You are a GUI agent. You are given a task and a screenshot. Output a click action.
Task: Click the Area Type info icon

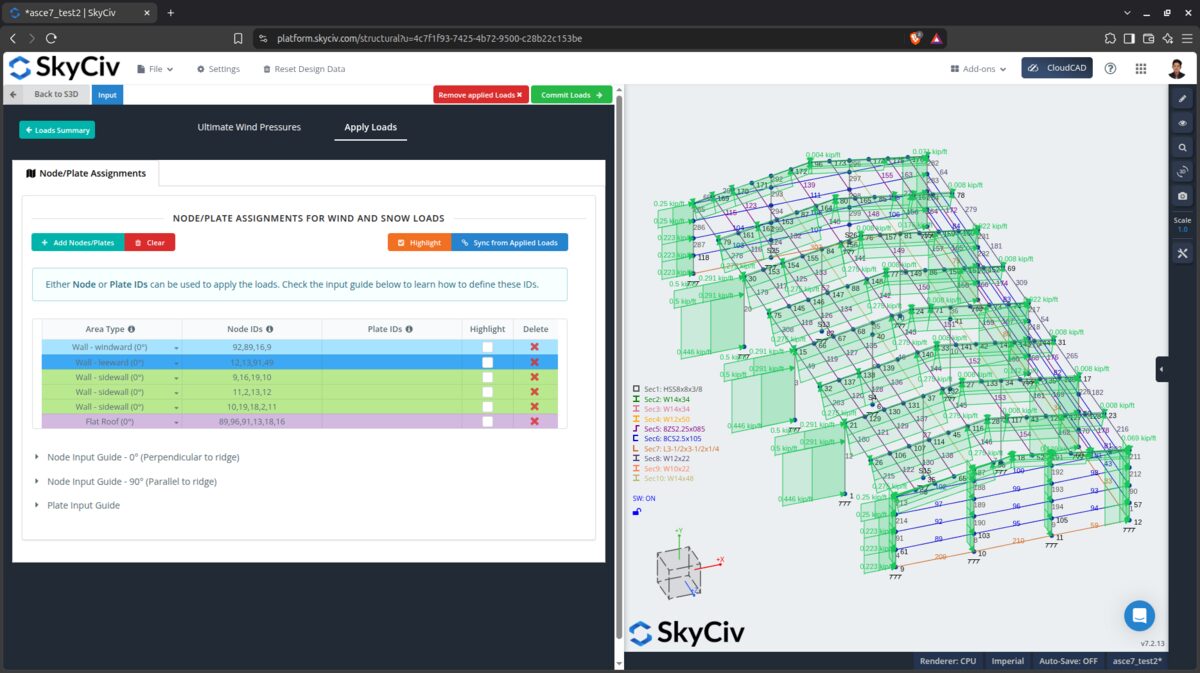pyautogui.click(x=132, y=329)
